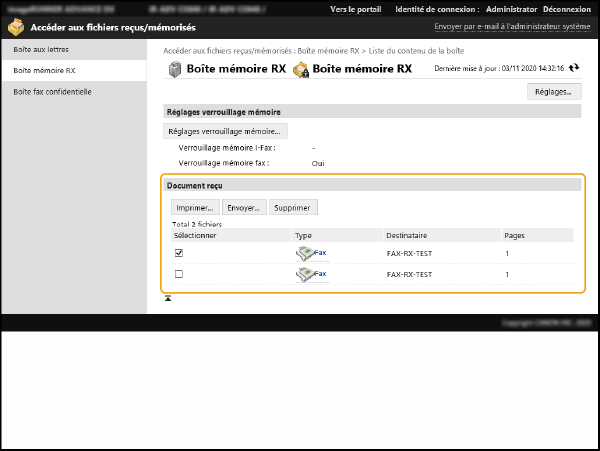The width and height of the screenshot is (600, 451).
Task: Click the Déconnexion link
Action: tap(565, 9)
